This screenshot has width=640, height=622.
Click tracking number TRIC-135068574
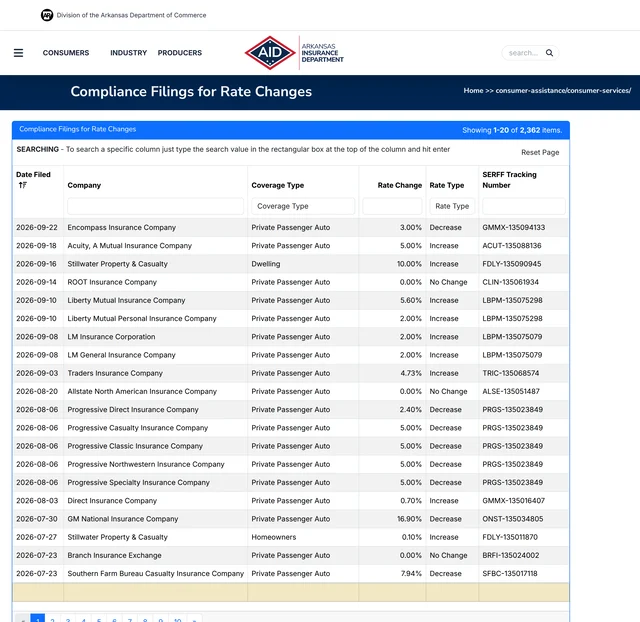511,373
